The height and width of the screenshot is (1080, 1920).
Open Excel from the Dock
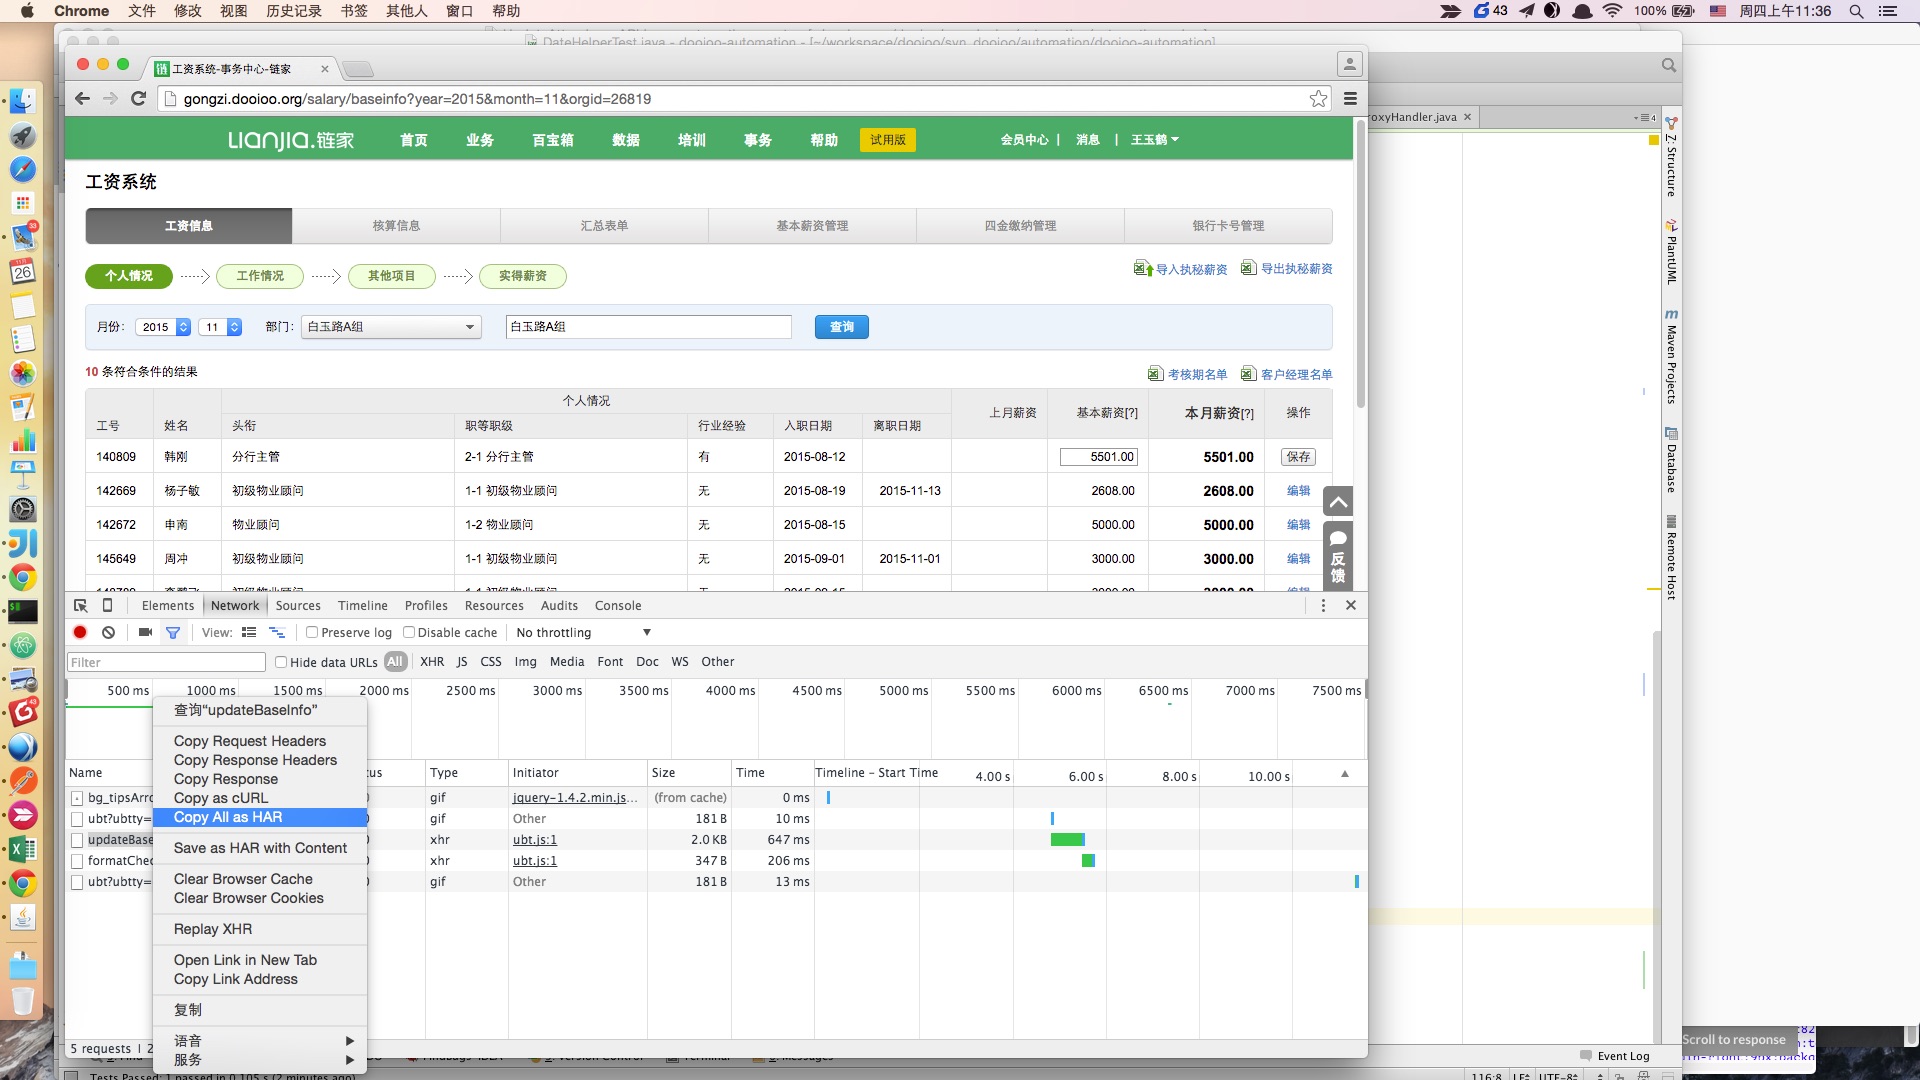(23, 849)
